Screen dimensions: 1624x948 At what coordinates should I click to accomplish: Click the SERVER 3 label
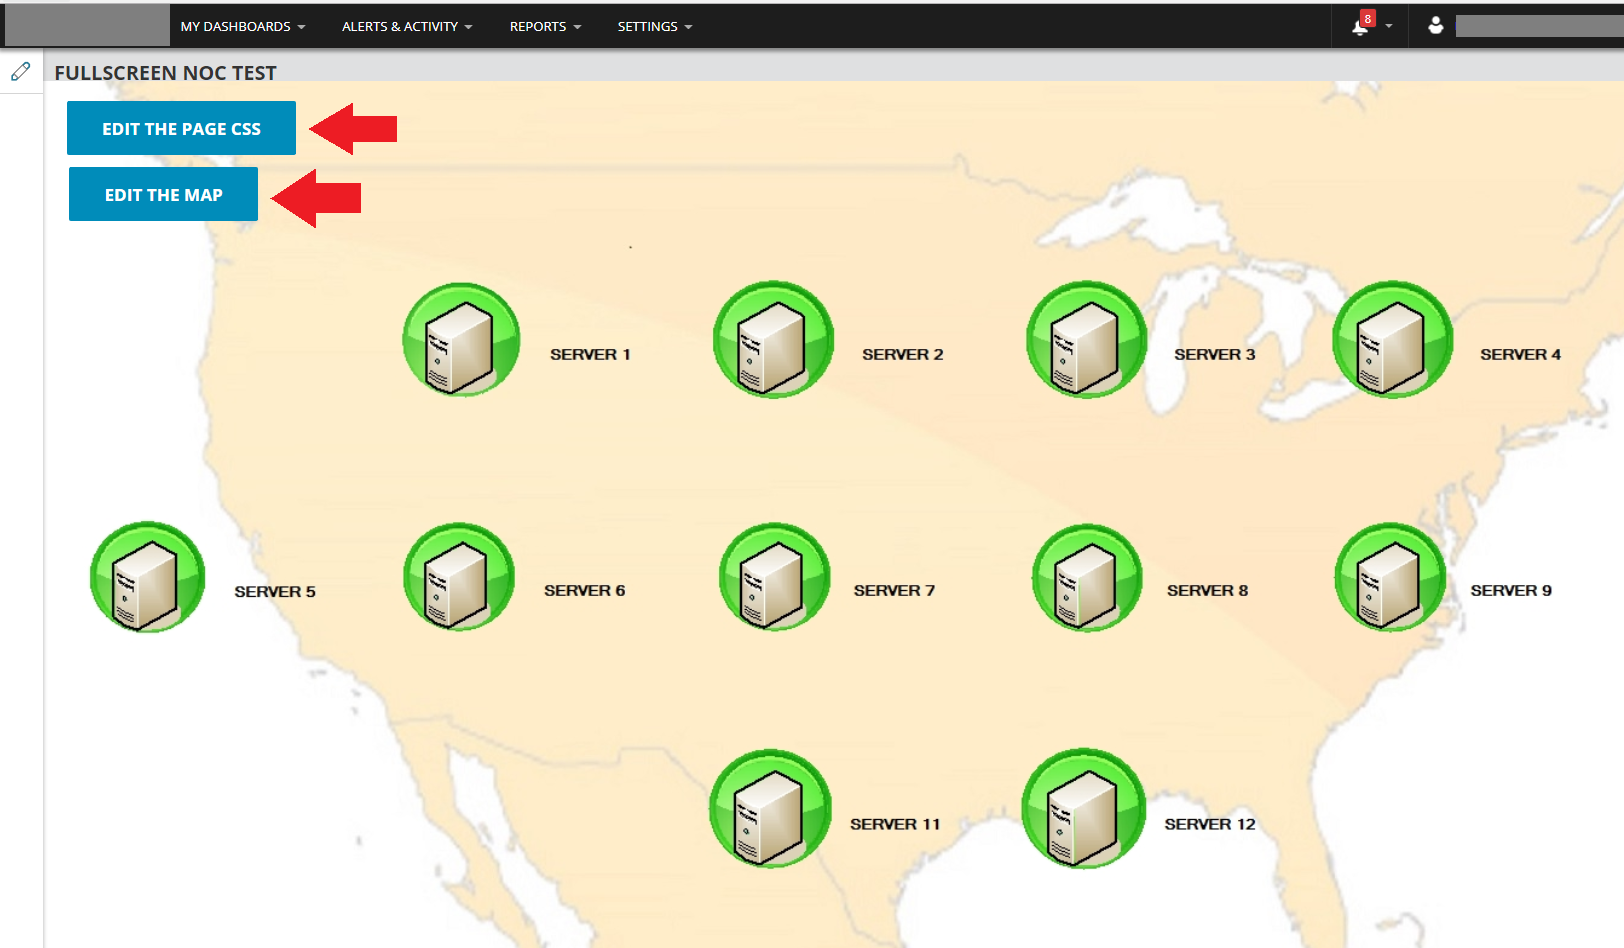1215,355
